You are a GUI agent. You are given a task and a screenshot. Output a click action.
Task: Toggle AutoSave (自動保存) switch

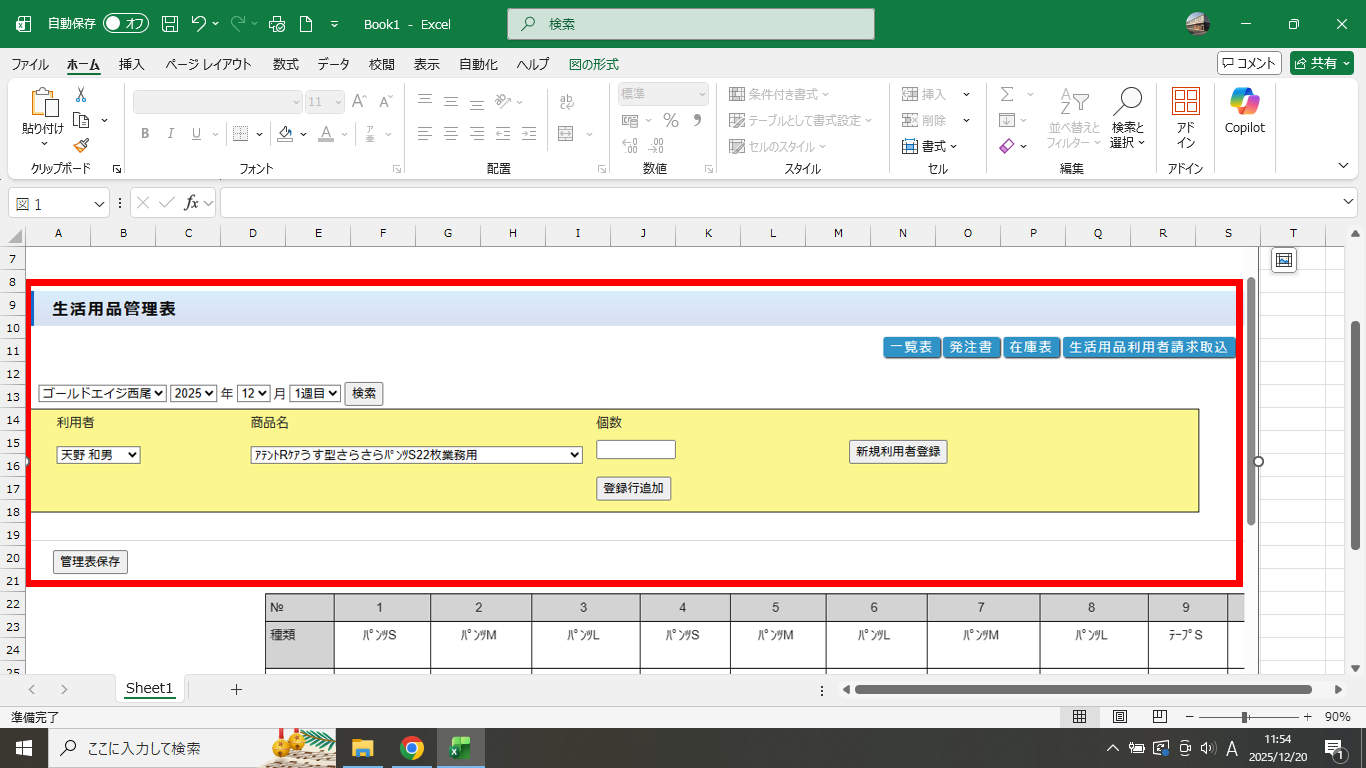(125, 24)
